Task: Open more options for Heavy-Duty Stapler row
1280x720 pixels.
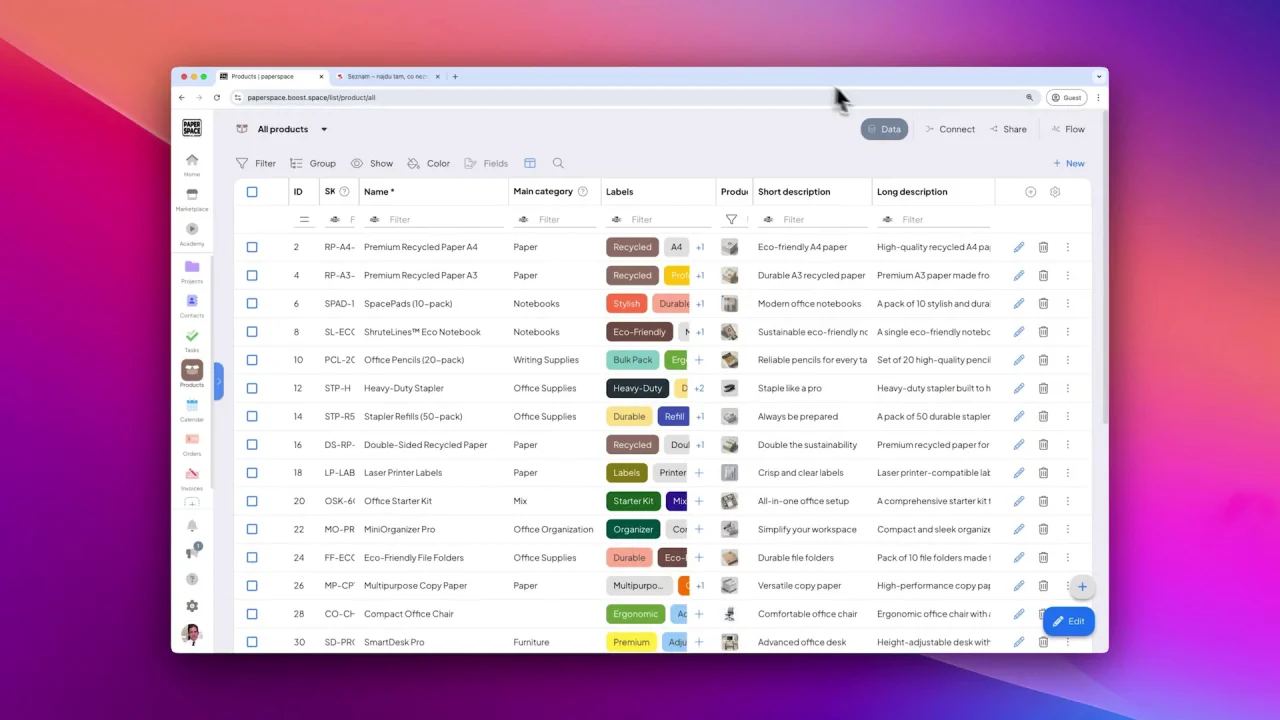Action: pyautogui.click(x=1067, y=388)
